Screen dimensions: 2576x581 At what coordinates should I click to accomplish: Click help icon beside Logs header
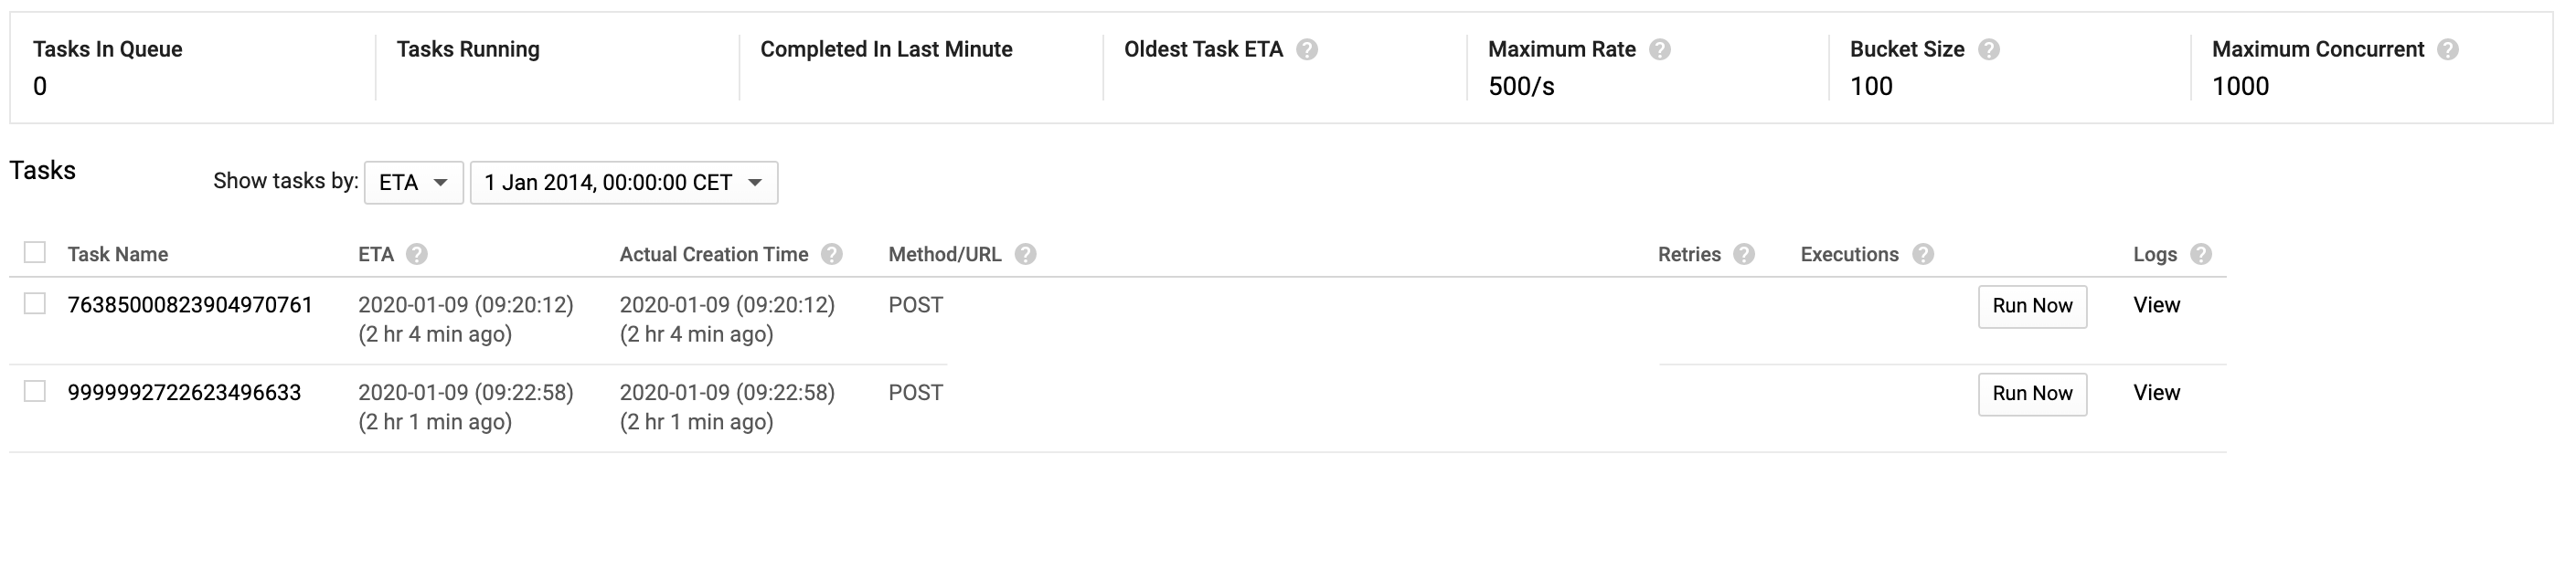2200,255
